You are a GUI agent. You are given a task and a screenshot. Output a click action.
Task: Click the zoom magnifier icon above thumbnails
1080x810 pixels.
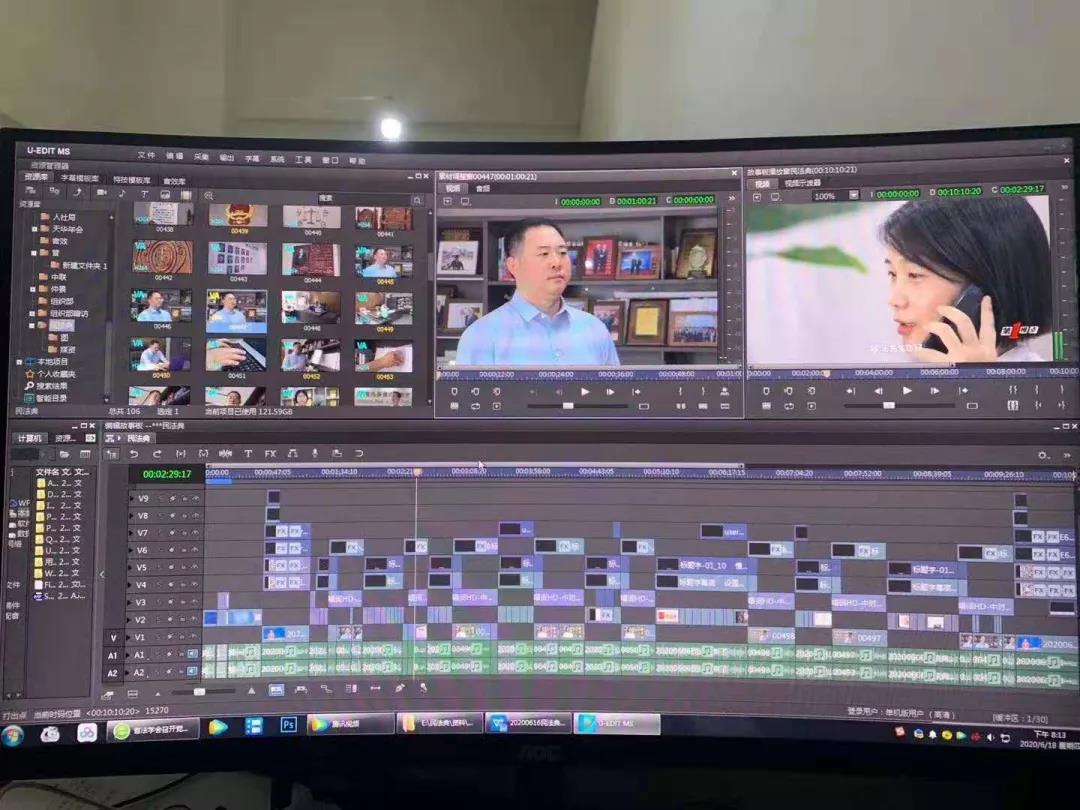[x=208, y=196]
